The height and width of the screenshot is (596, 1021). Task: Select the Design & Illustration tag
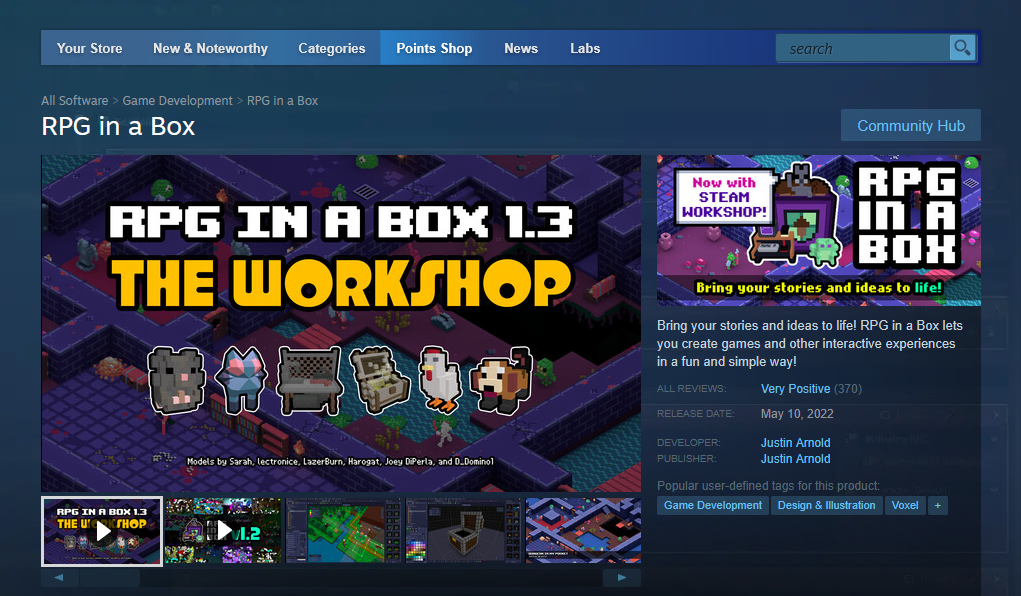coord(826,505)
